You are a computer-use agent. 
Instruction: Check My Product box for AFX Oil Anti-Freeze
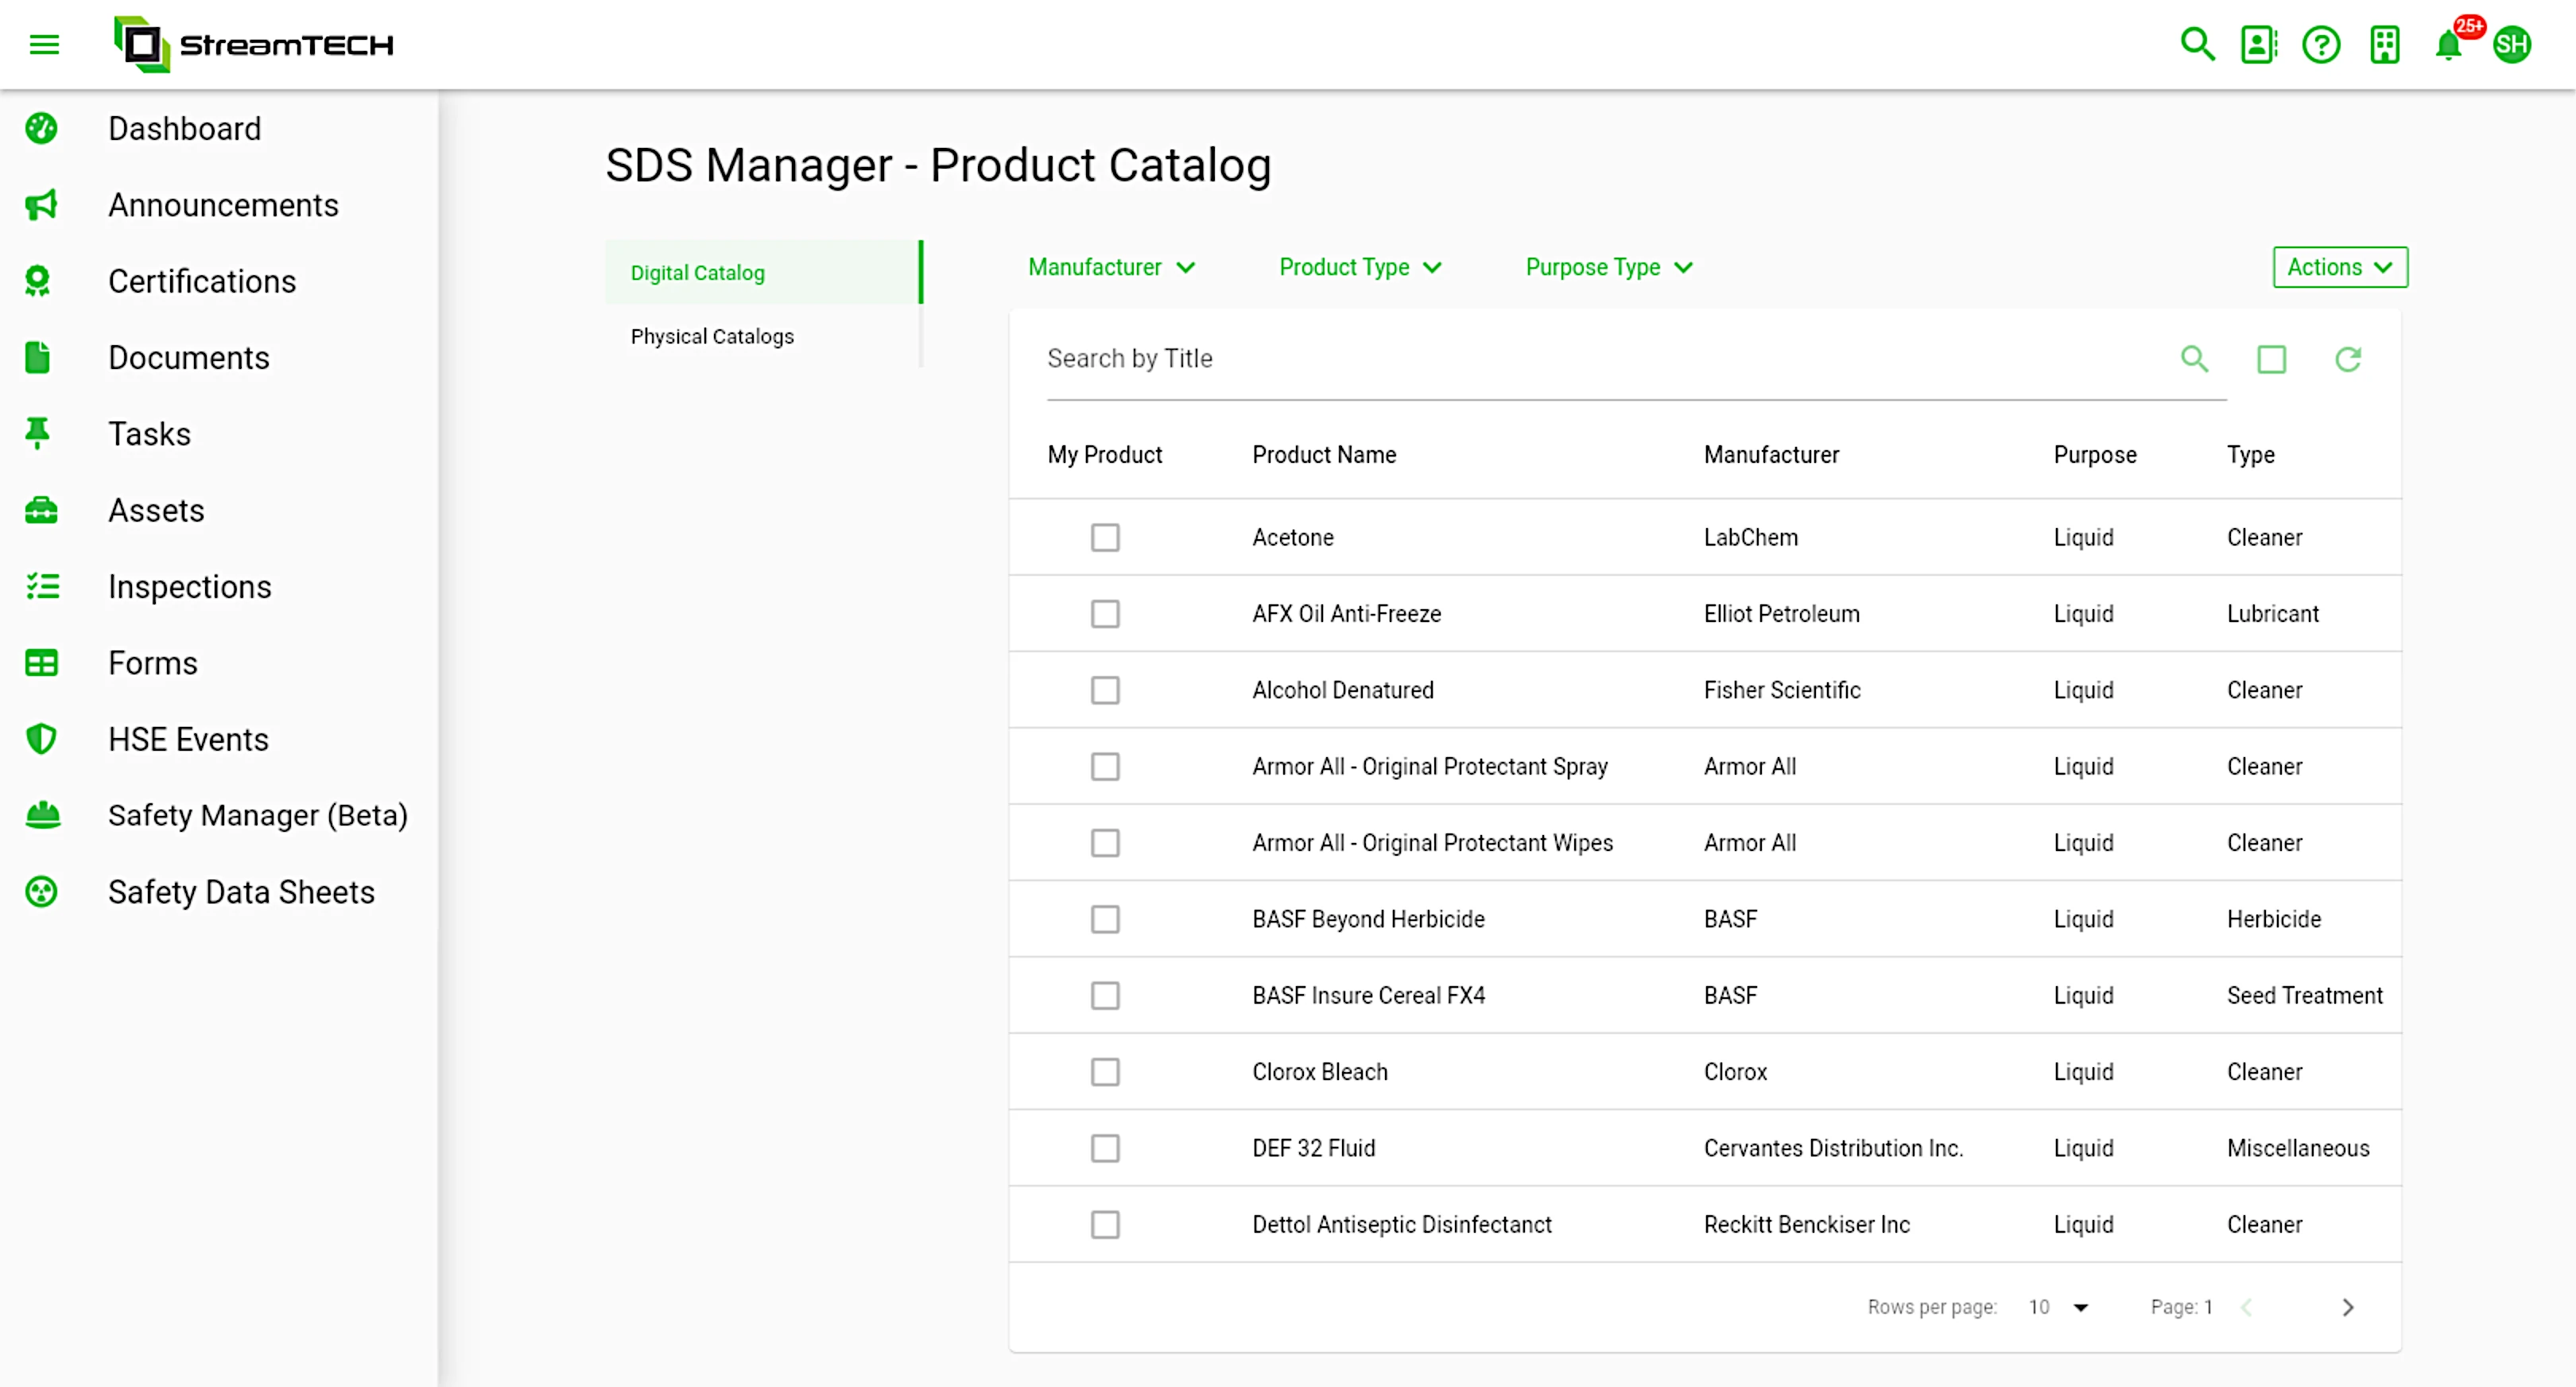[x=1105, y=614]
